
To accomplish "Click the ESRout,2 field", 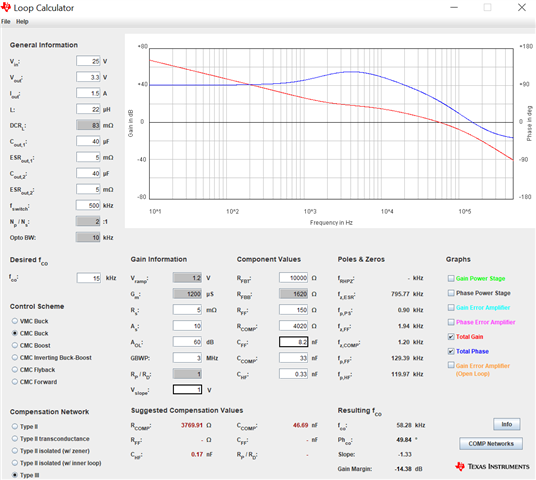I will click(88, 189).
